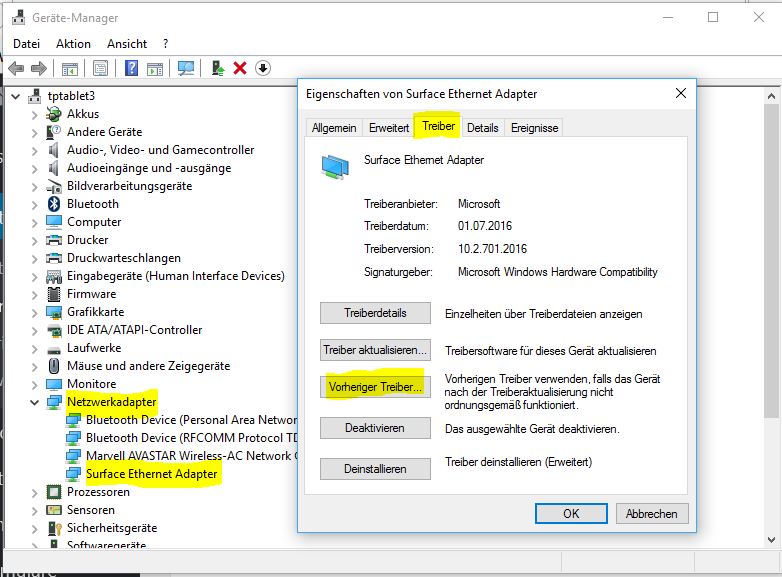Select the Audioeingänge und -ausgänge row
Screen dimensions: 782x577
(149, 168)
